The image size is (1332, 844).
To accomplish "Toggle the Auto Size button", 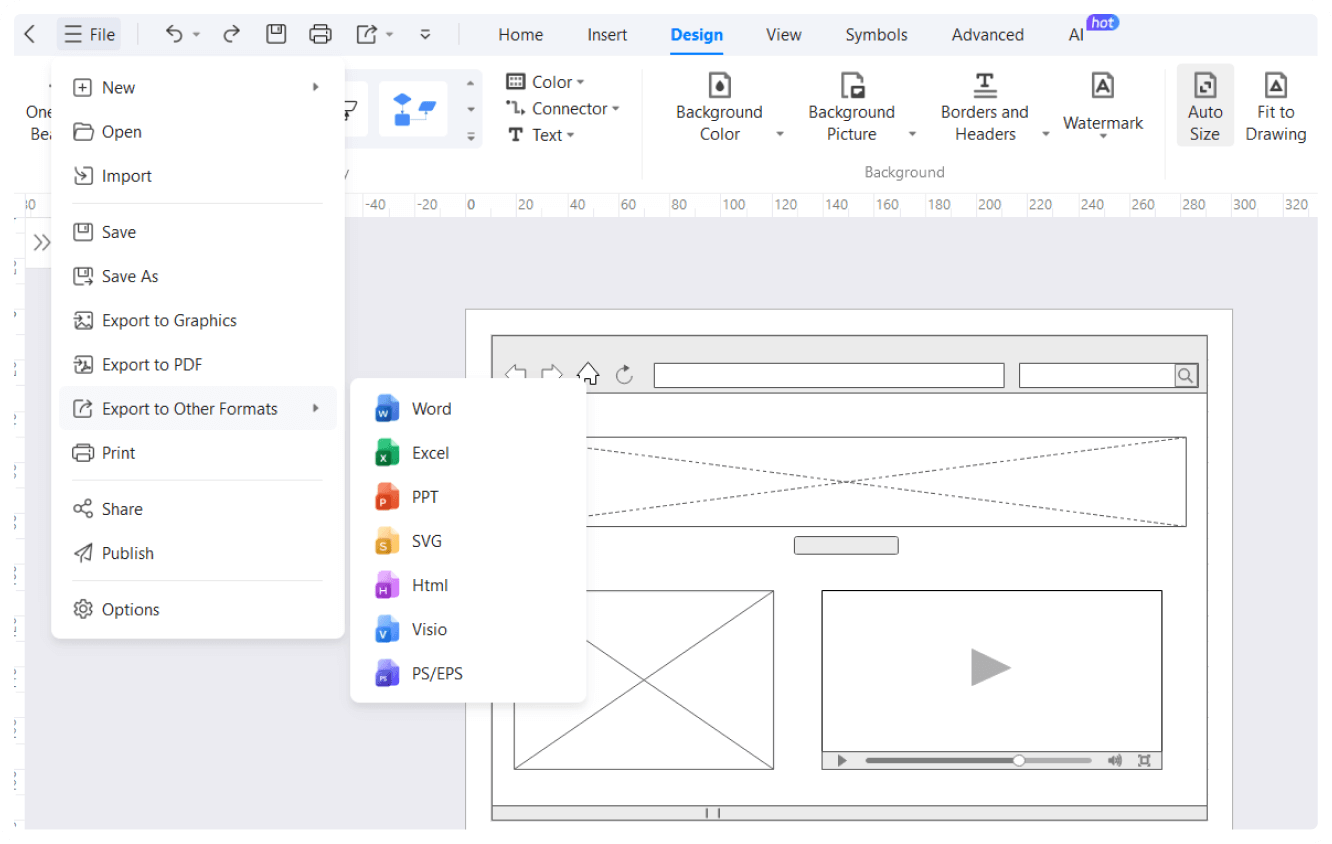I will (1205, 107).
